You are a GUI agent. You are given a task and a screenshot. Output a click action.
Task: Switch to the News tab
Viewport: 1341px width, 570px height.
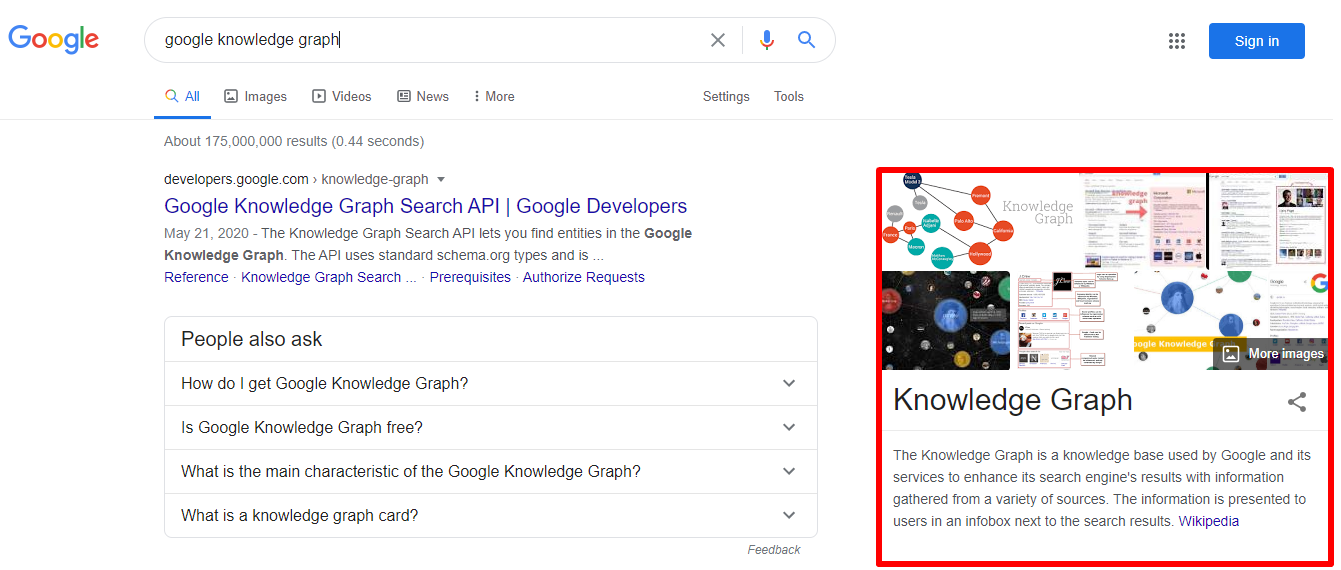coord(423,97)
